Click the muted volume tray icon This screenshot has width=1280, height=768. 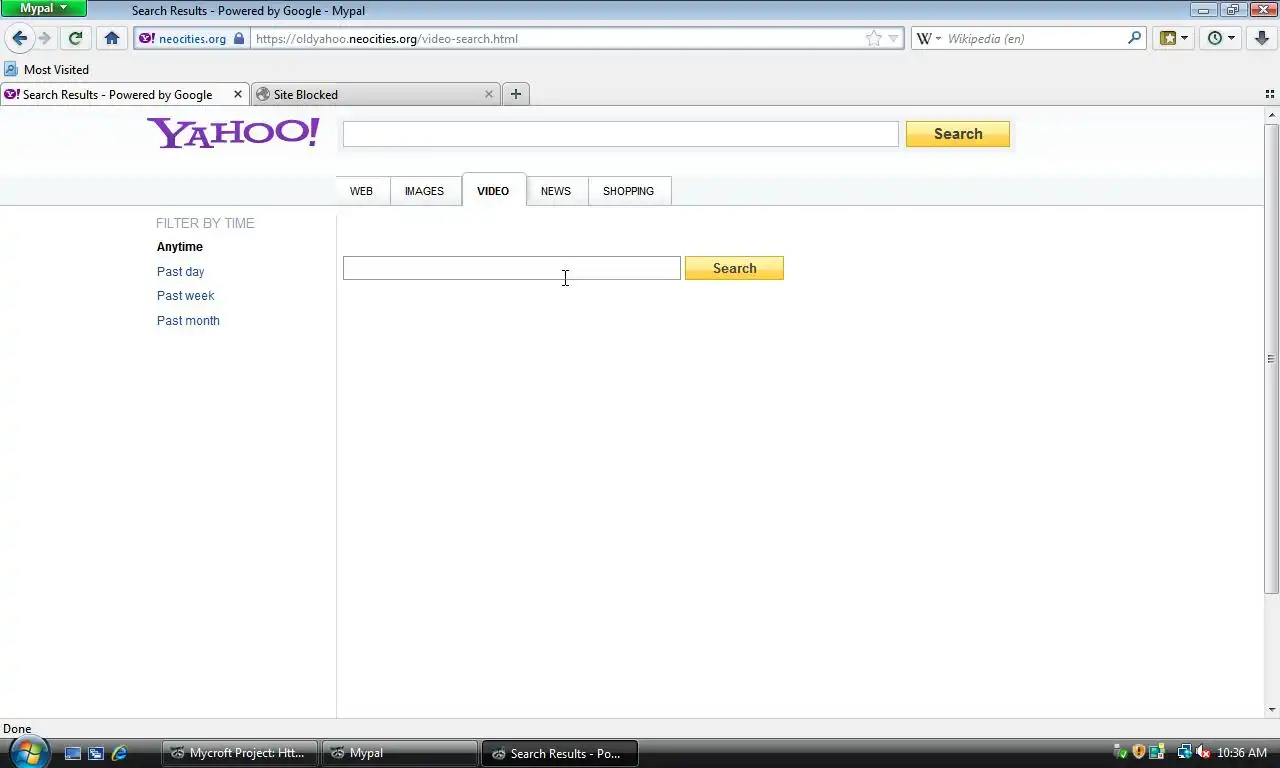pos(1203,753)
